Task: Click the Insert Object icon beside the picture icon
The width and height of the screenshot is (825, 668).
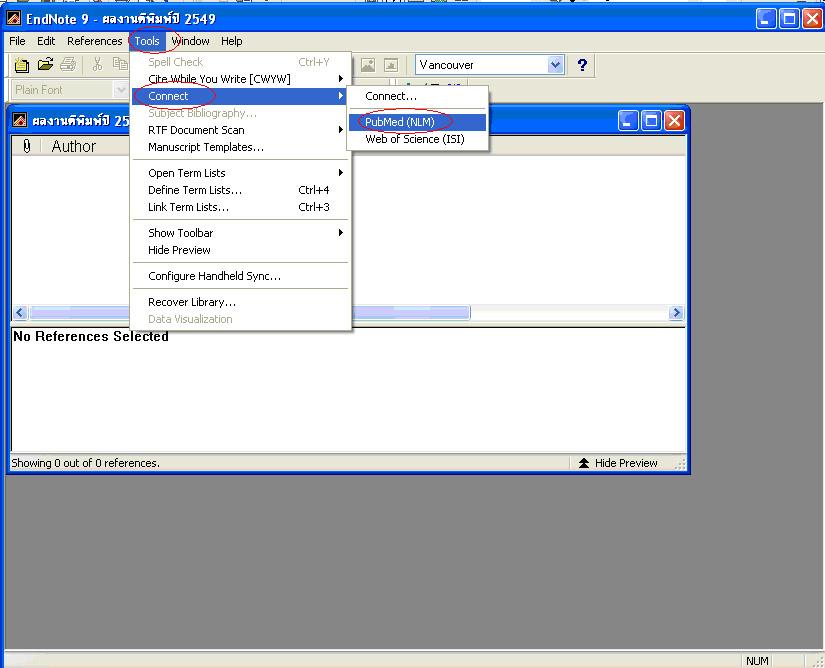Action: click(391, 65)
